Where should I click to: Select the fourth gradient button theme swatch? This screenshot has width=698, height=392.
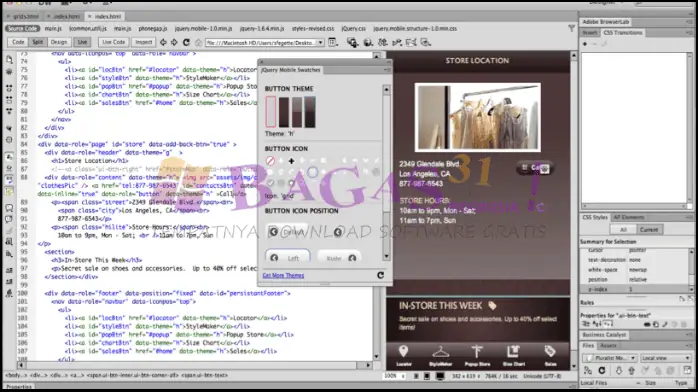click(310, 112)
